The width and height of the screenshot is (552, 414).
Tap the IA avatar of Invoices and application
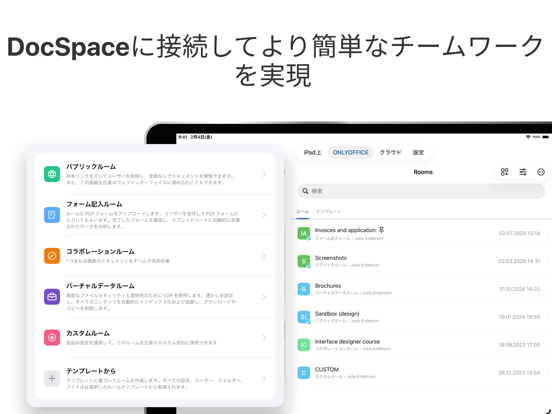click(303, 233)
